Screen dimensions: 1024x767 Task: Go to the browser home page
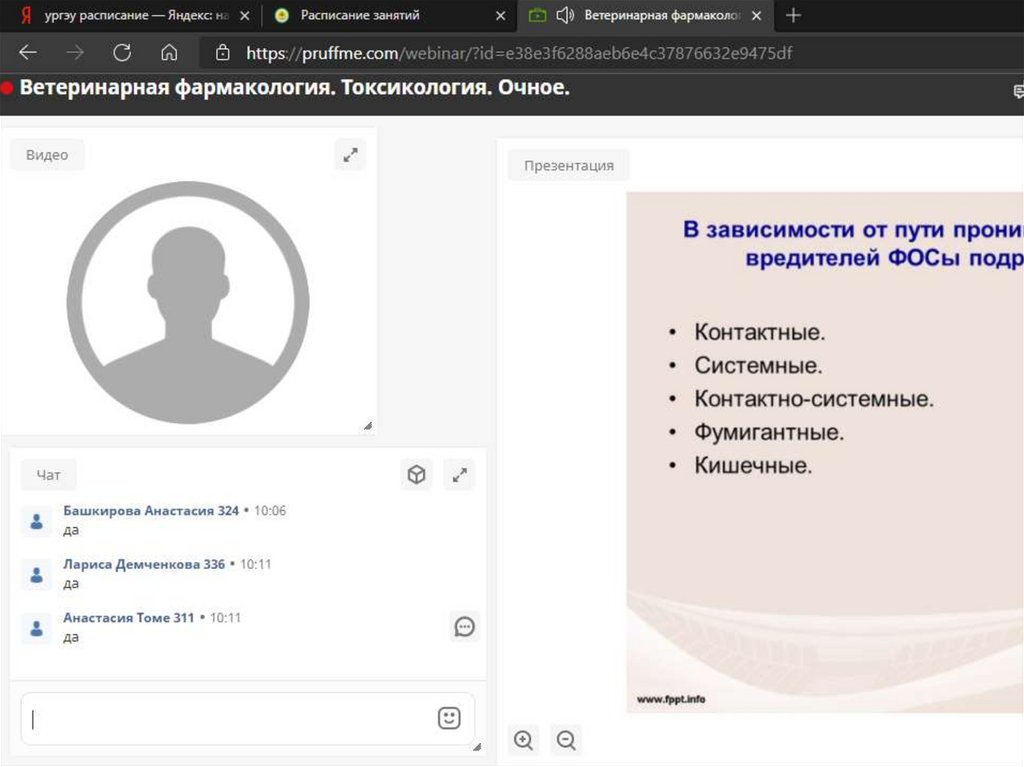[169, 53]
